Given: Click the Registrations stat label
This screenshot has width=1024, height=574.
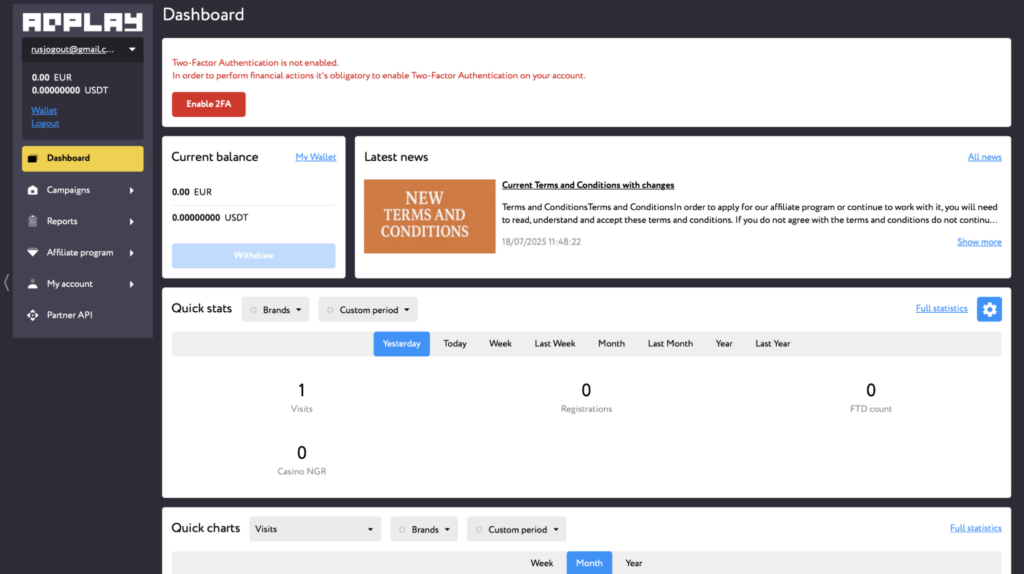Looking at the screenshot, I should click(586, 409).
